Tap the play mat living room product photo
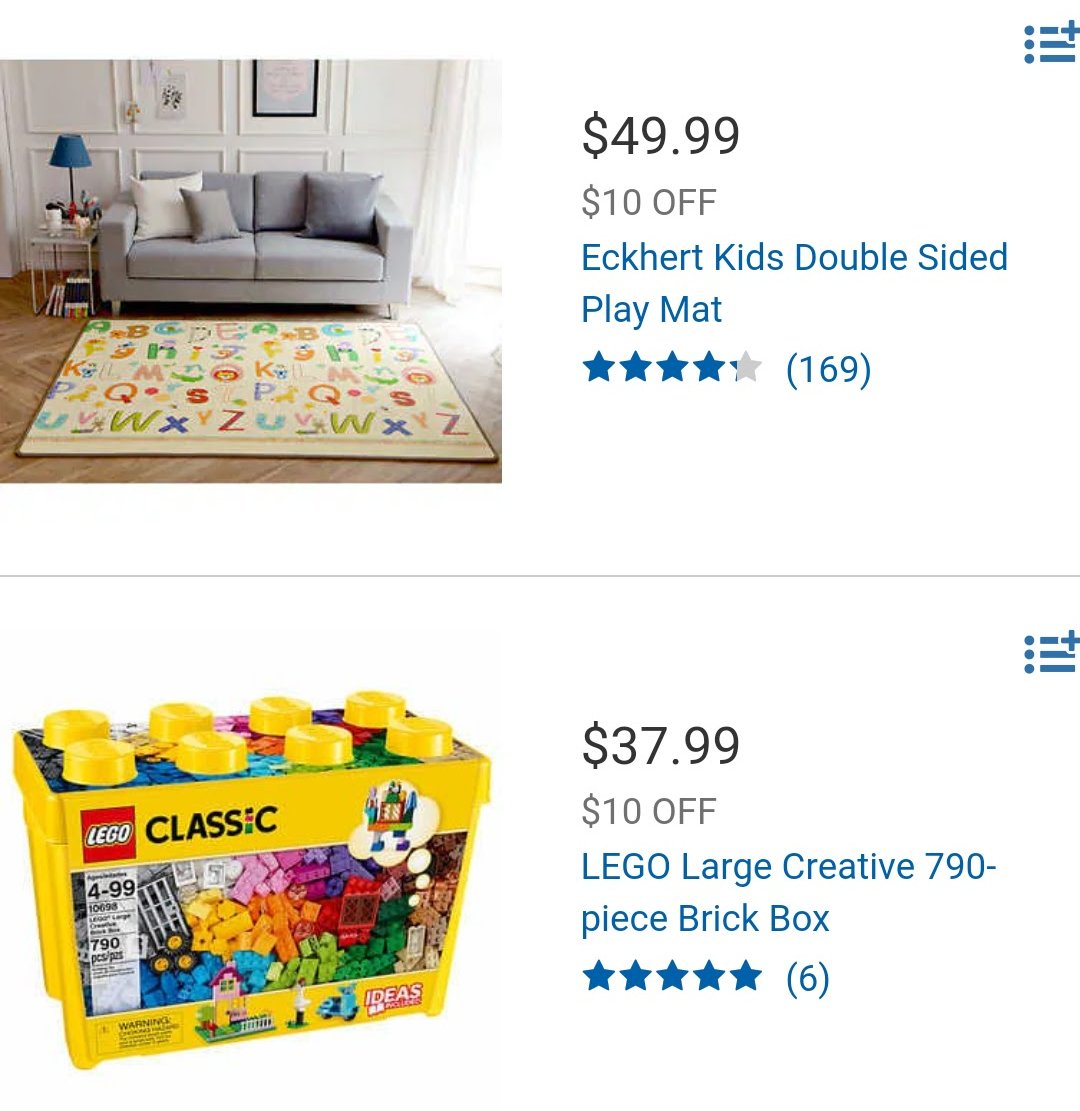Screen dimensions: 1080x1111 click(251, 271)
